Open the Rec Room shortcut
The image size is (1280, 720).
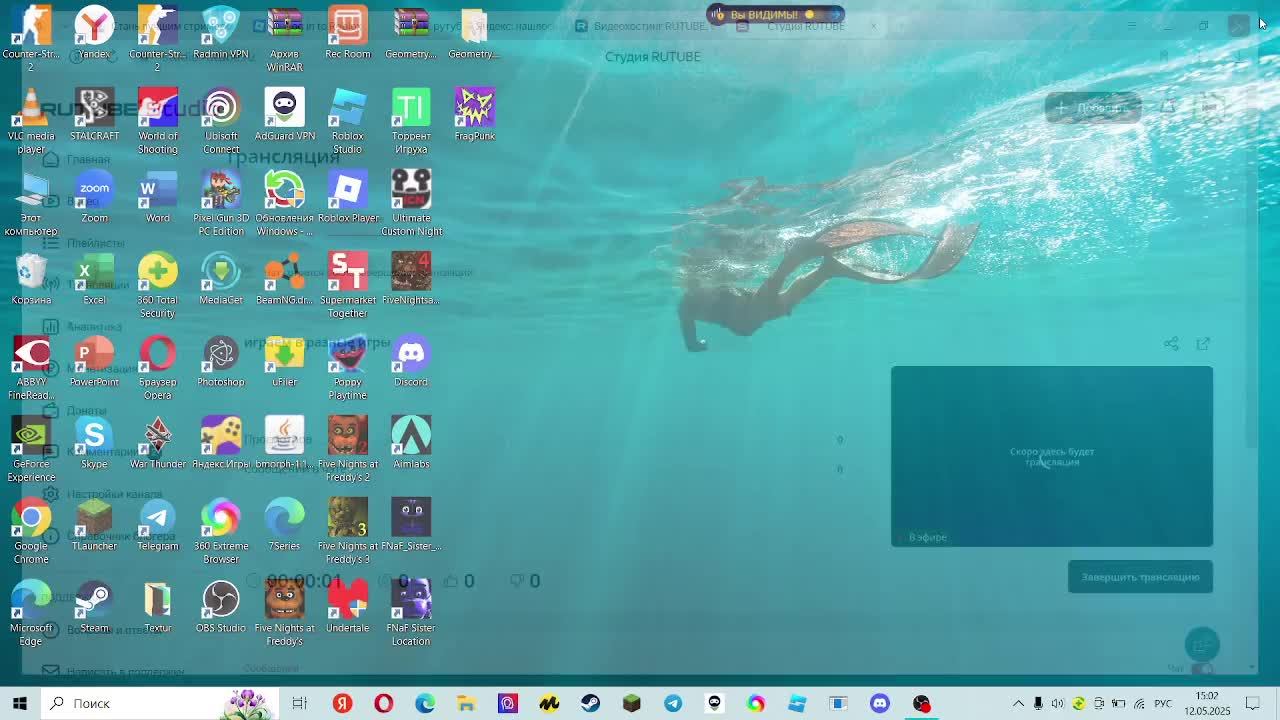pos(348,33)
